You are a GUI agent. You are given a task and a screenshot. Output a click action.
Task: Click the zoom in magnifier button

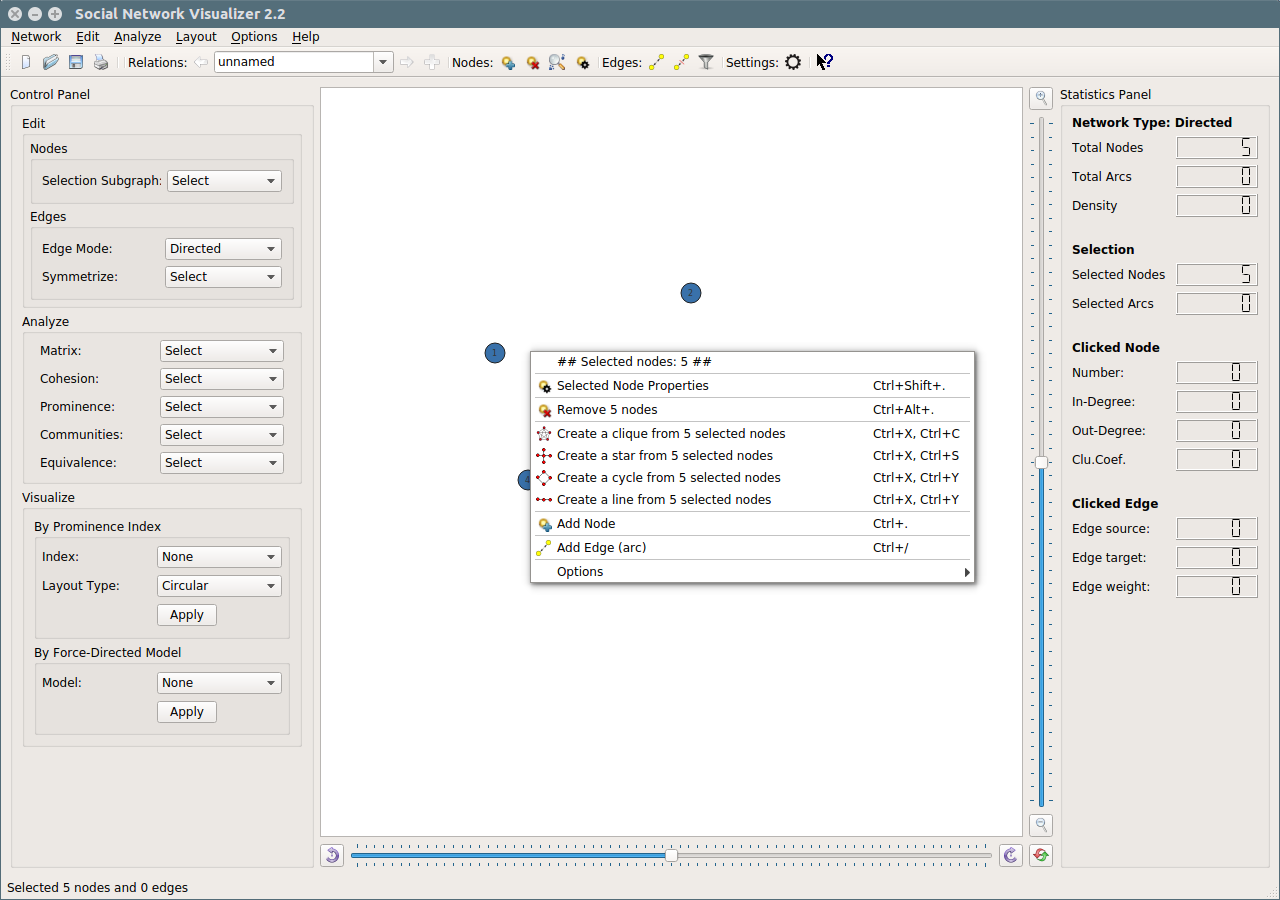coord(1041,98)
